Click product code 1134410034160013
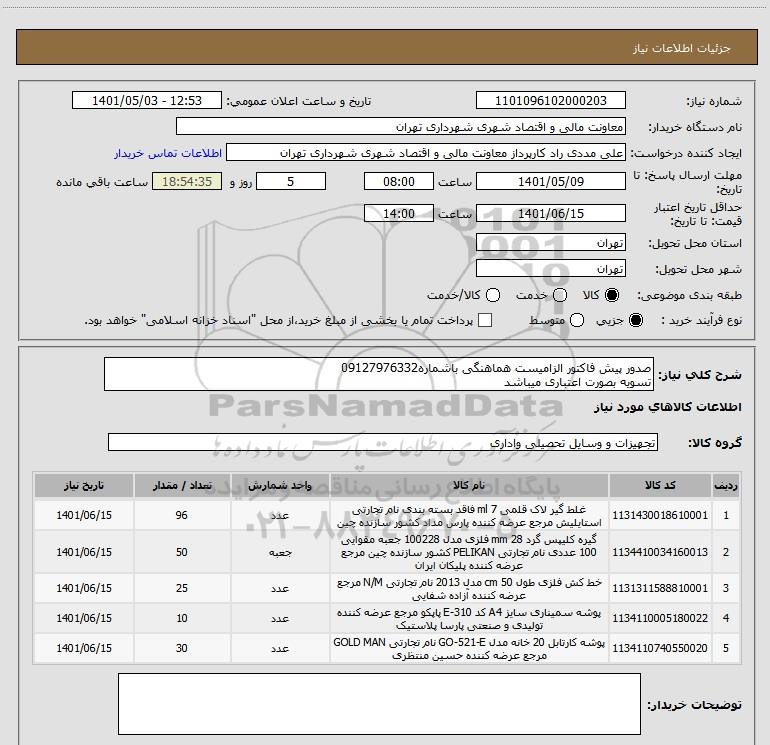Image resolution: width=770 pixels, height=745 pixels. click(x=660, y=552)
